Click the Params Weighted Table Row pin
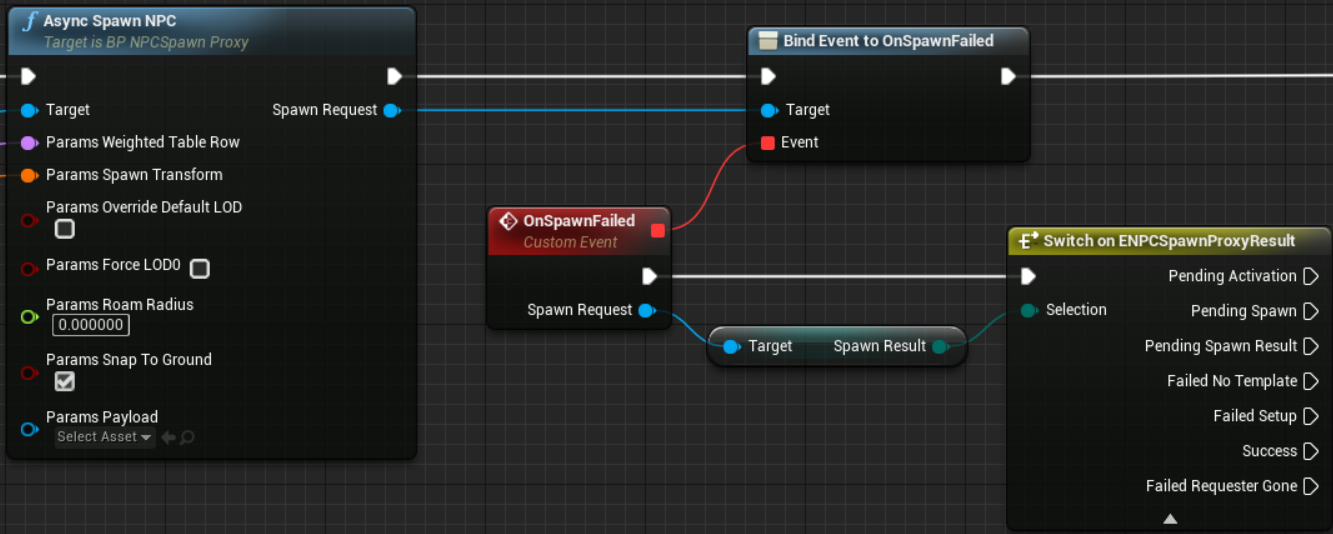This screenshot has width=1333, height=534. point(28,143)
